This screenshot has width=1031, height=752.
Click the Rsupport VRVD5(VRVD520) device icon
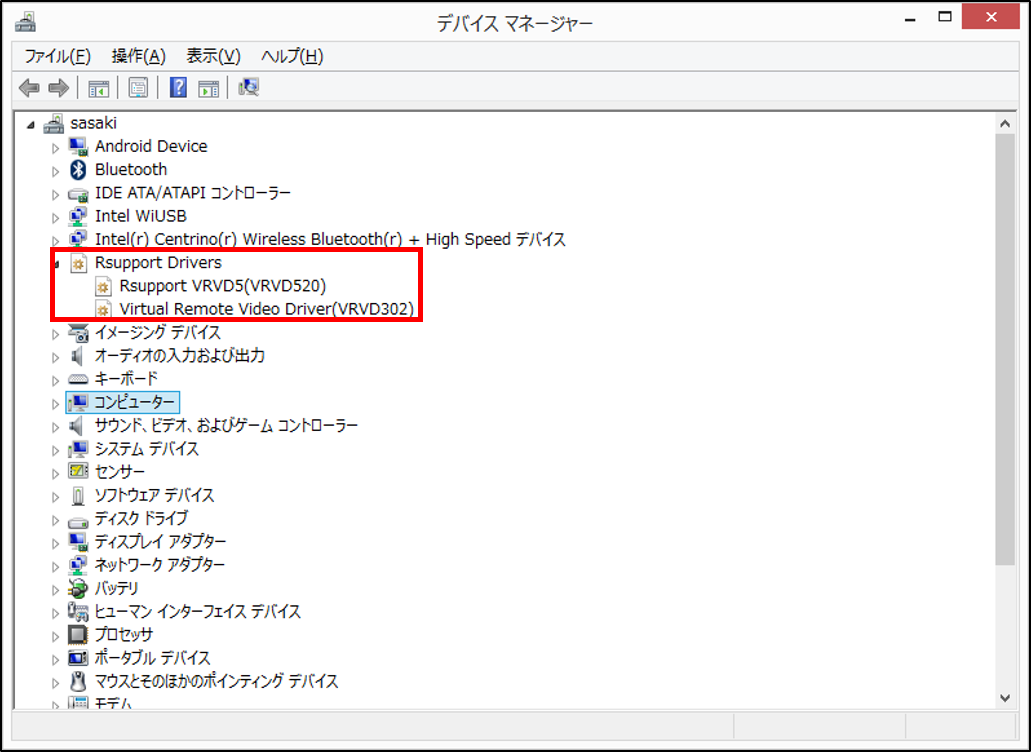(103, 287)
